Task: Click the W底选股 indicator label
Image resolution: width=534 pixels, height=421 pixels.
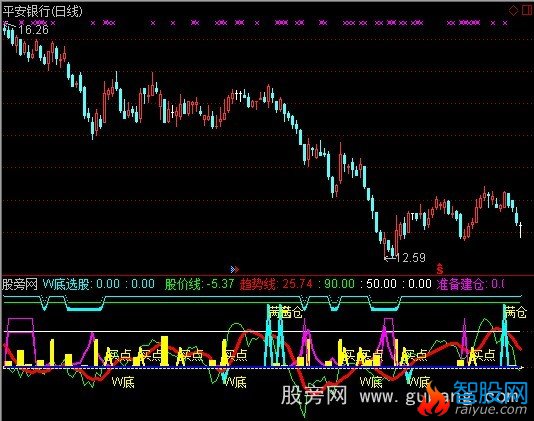Action: tap(66, 284)
